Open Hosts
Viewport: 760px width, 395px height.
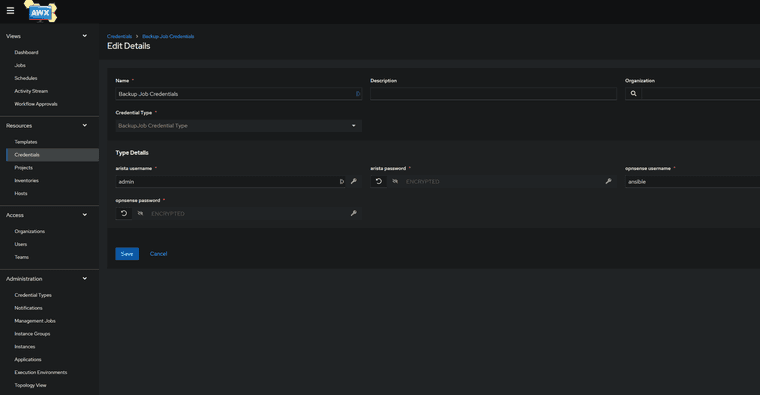(x=21, y=193)
